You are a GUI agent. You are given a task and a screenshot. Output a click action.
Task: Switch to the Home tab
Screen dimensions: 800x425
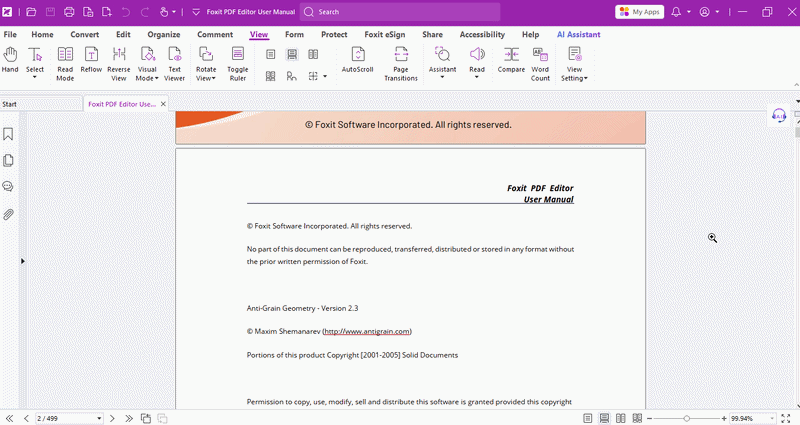[42, 34]
